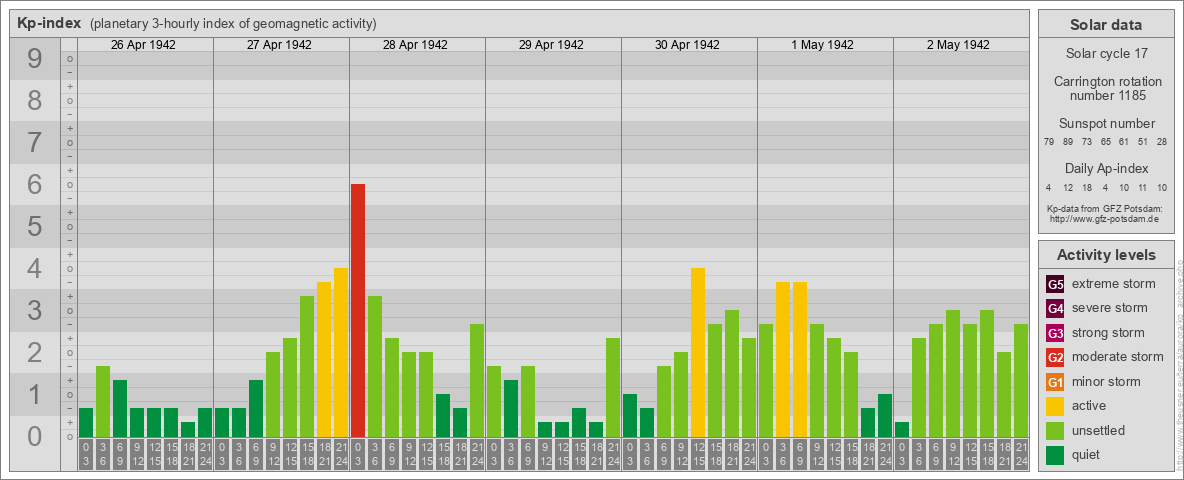Image resolution: width=1184 pixels, height=480 pixels.
Task: Click the yellow 12-15 bar on 30 Apr 1942
Action: click(x=698, y=352)
